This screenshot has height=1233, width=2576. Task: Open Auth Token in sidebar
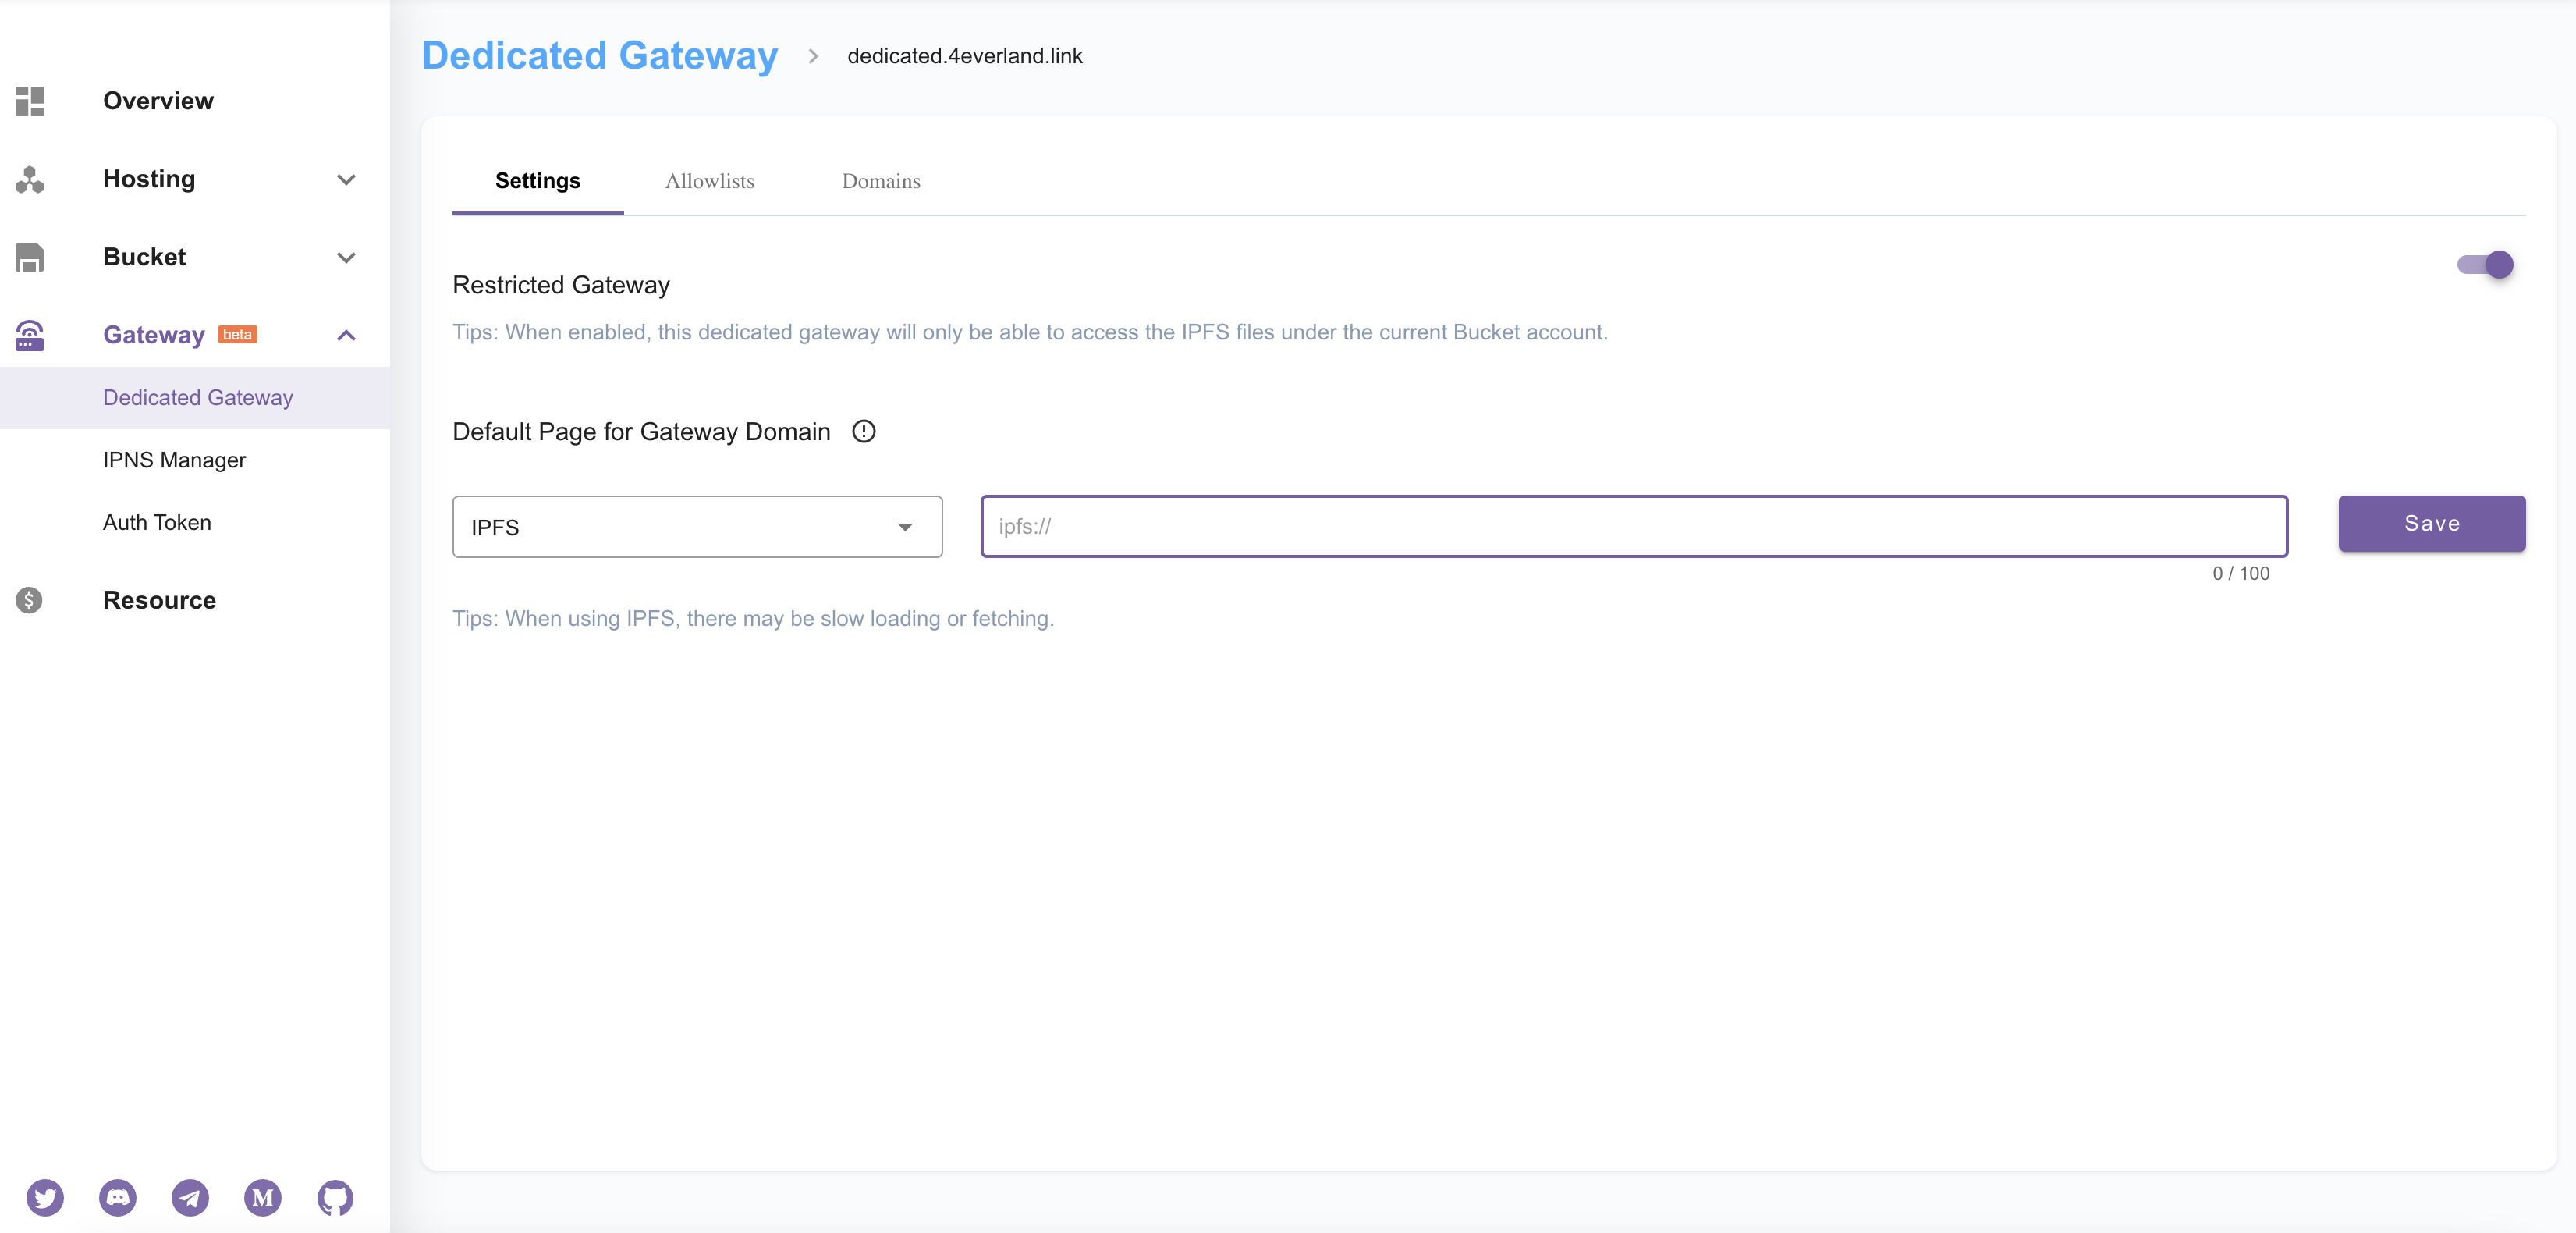(x=157, y=522)
